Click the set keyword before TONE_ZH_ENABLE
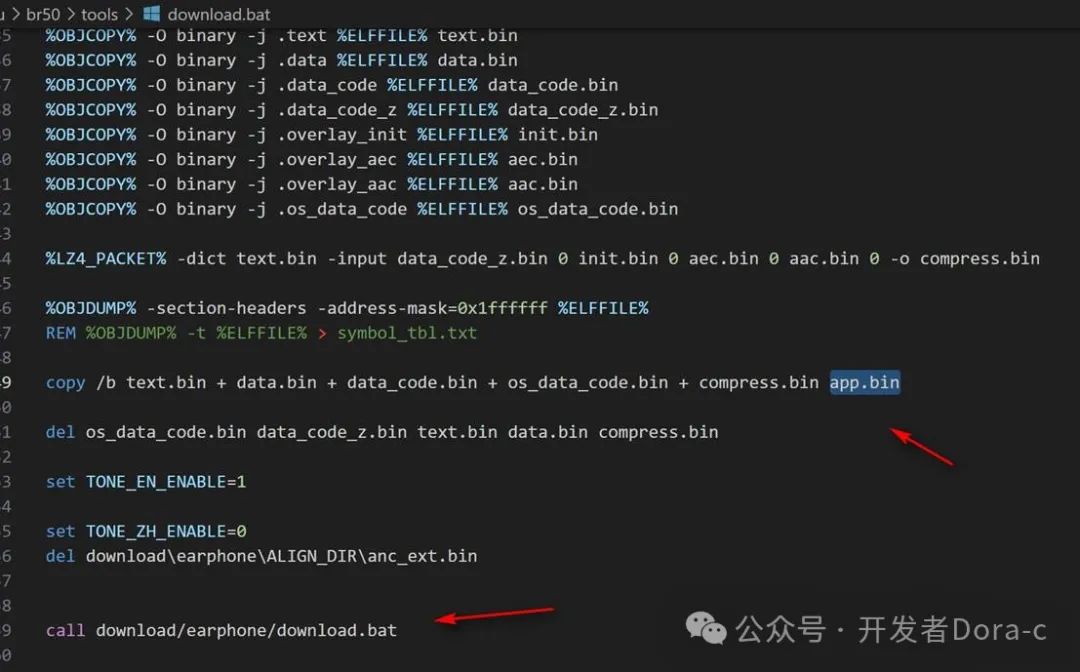The width and height of the screenshot is (1080, 672). 61,532
